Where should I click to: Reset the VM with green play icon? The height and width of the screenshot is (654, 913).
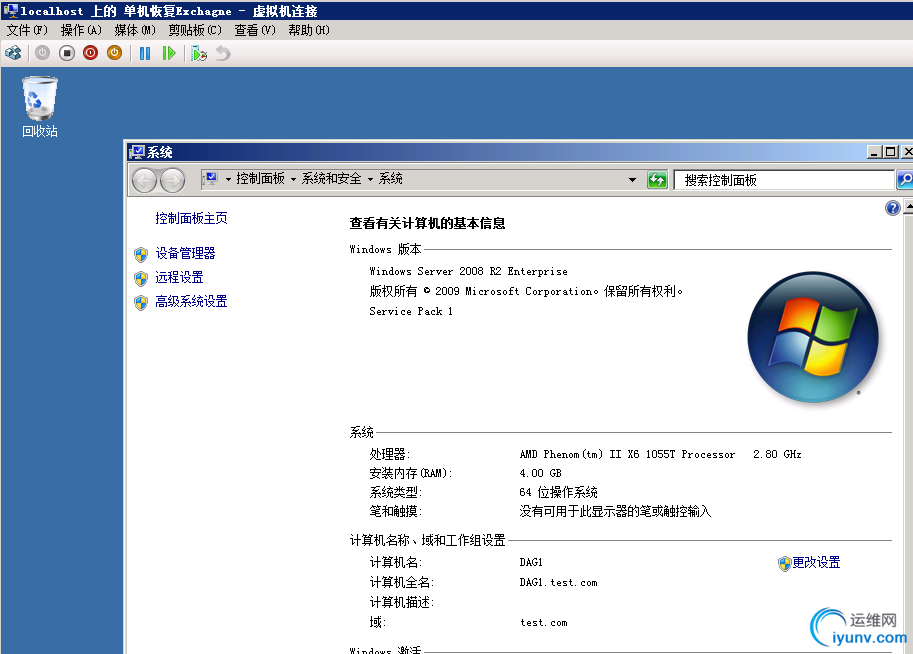click(168, 53)
